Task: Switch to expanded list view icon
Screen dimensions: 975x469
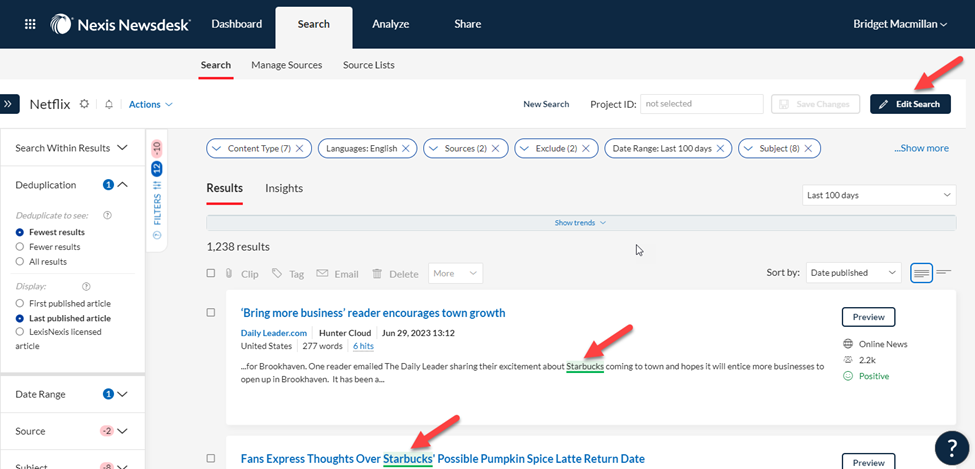Action: 922,272
